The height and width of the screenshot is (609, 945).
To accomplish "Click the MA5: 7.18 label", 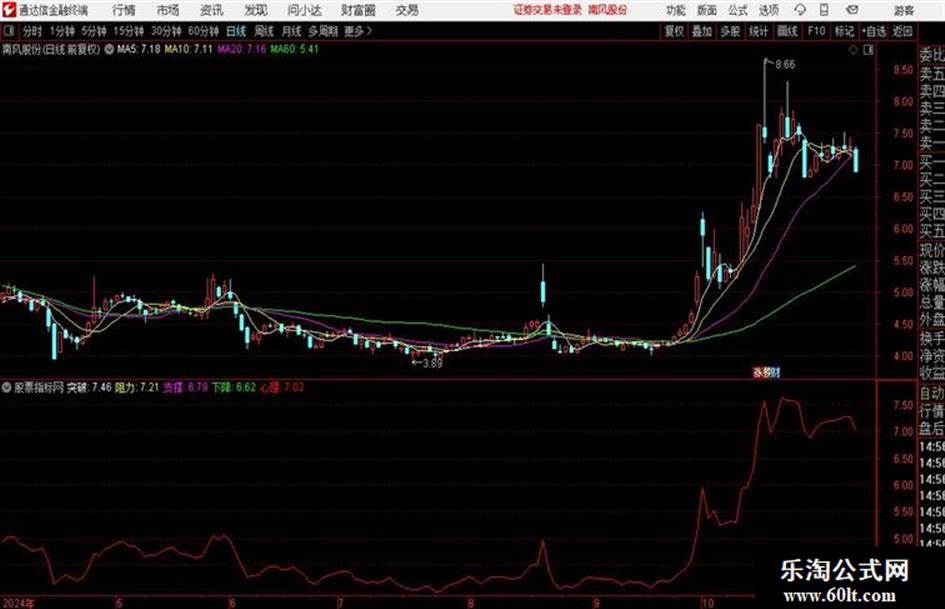I will pos(139,49).
